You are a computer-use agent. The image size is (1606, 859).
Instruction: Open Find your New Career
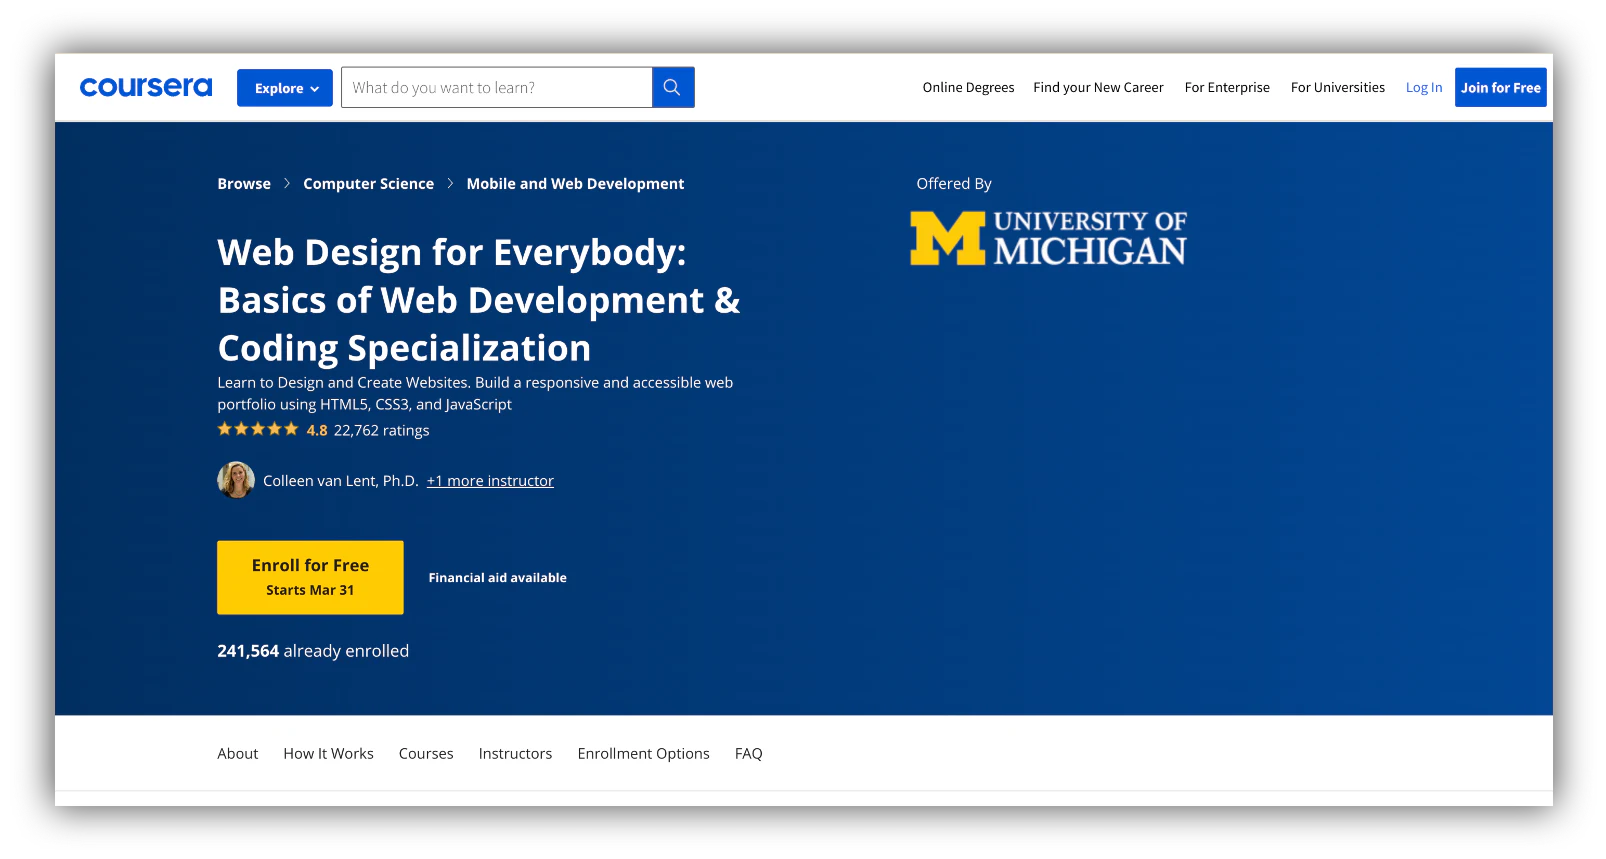pos(1098,88)
